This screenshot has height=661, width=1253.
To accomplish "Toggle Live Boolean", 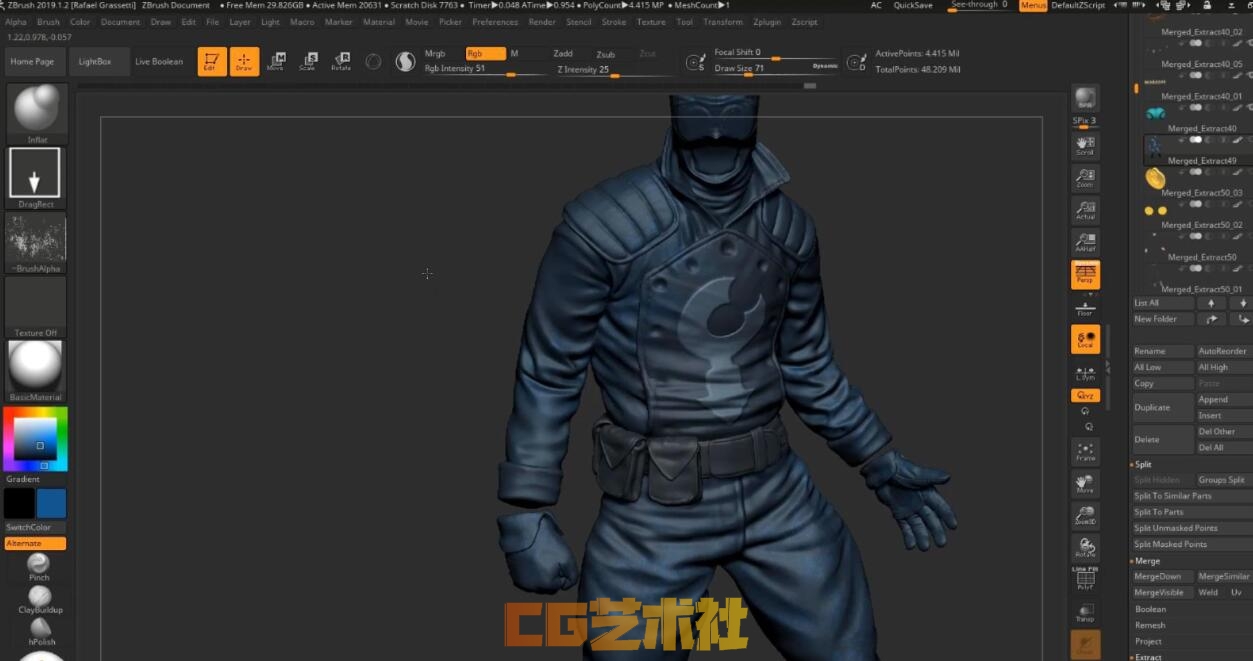I will point(159,62).
